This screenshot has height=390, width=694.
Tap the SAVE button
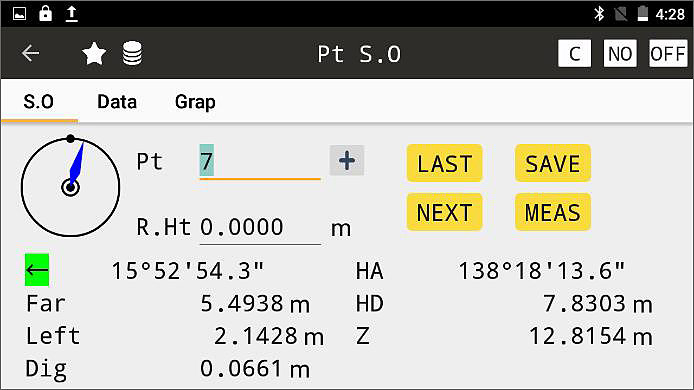pos(552,163)
